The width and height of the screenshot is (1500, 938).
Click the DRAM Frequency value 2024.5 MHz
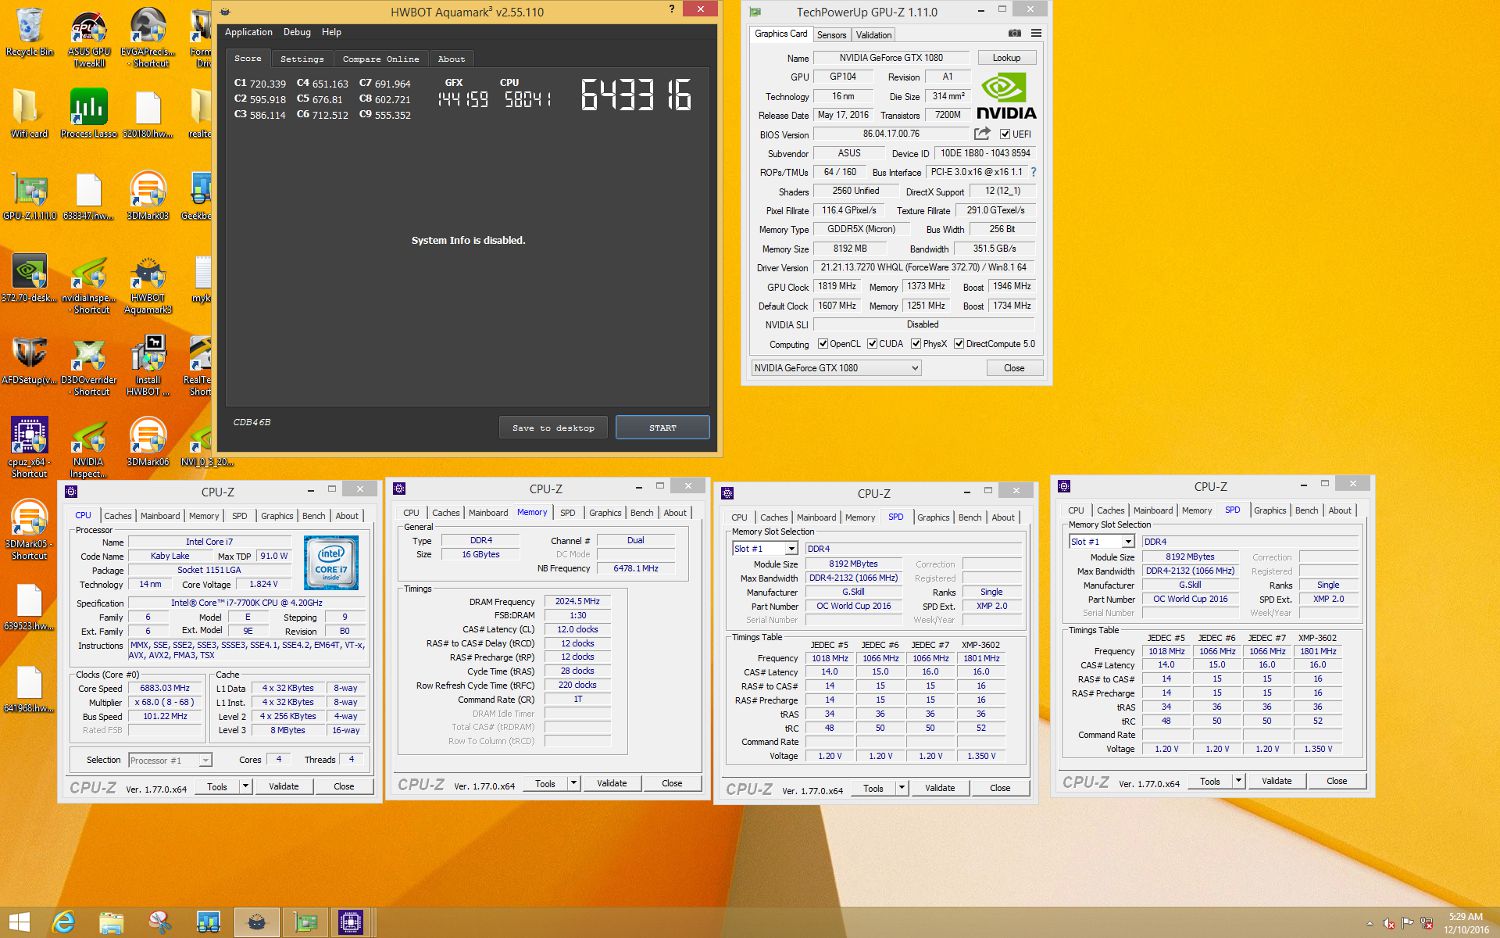577,602
